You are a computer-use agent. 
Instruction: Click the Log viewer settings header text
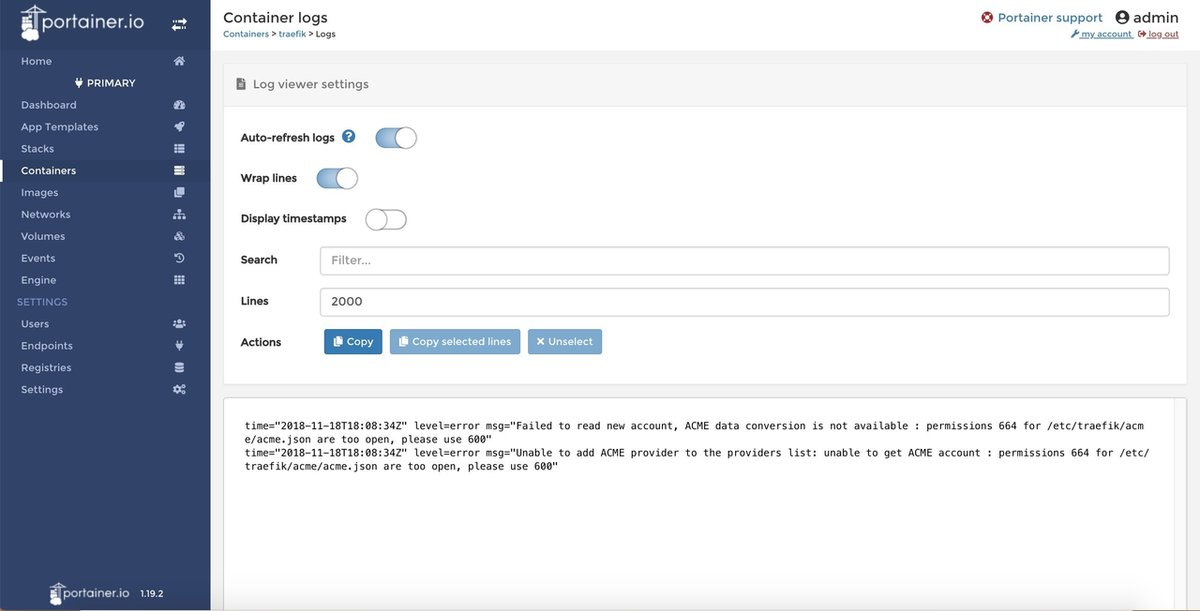pos(311,85)
